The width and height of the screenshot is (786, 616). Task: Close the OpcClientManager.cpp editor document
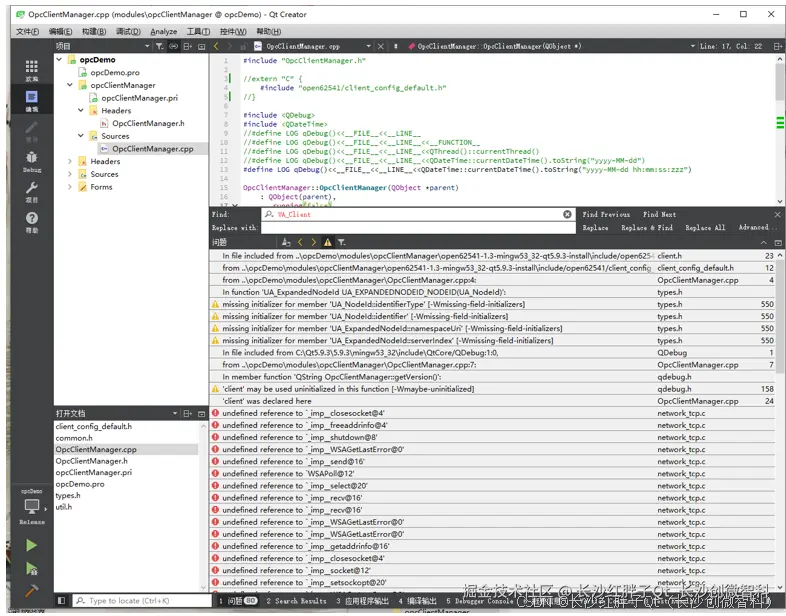click(380, 46)
